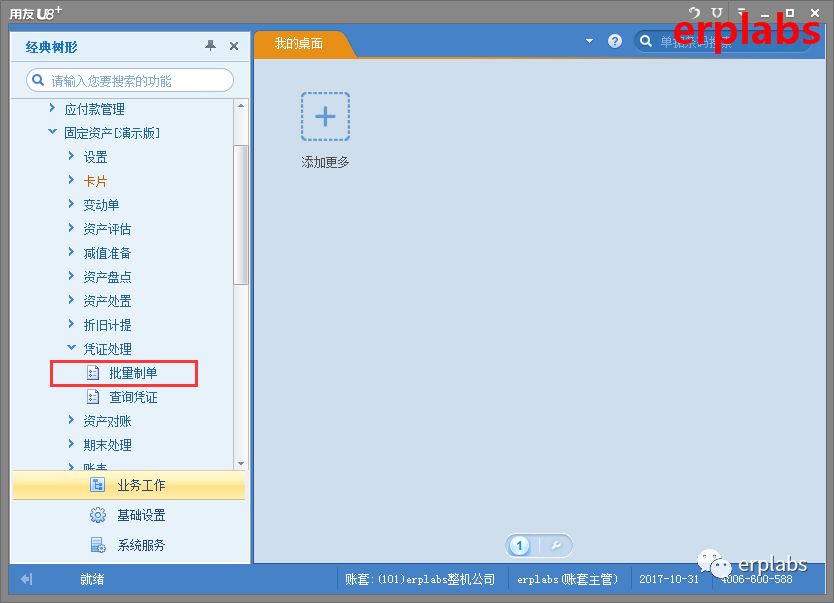Click the magnifier in top search box

tap(646, 41)
